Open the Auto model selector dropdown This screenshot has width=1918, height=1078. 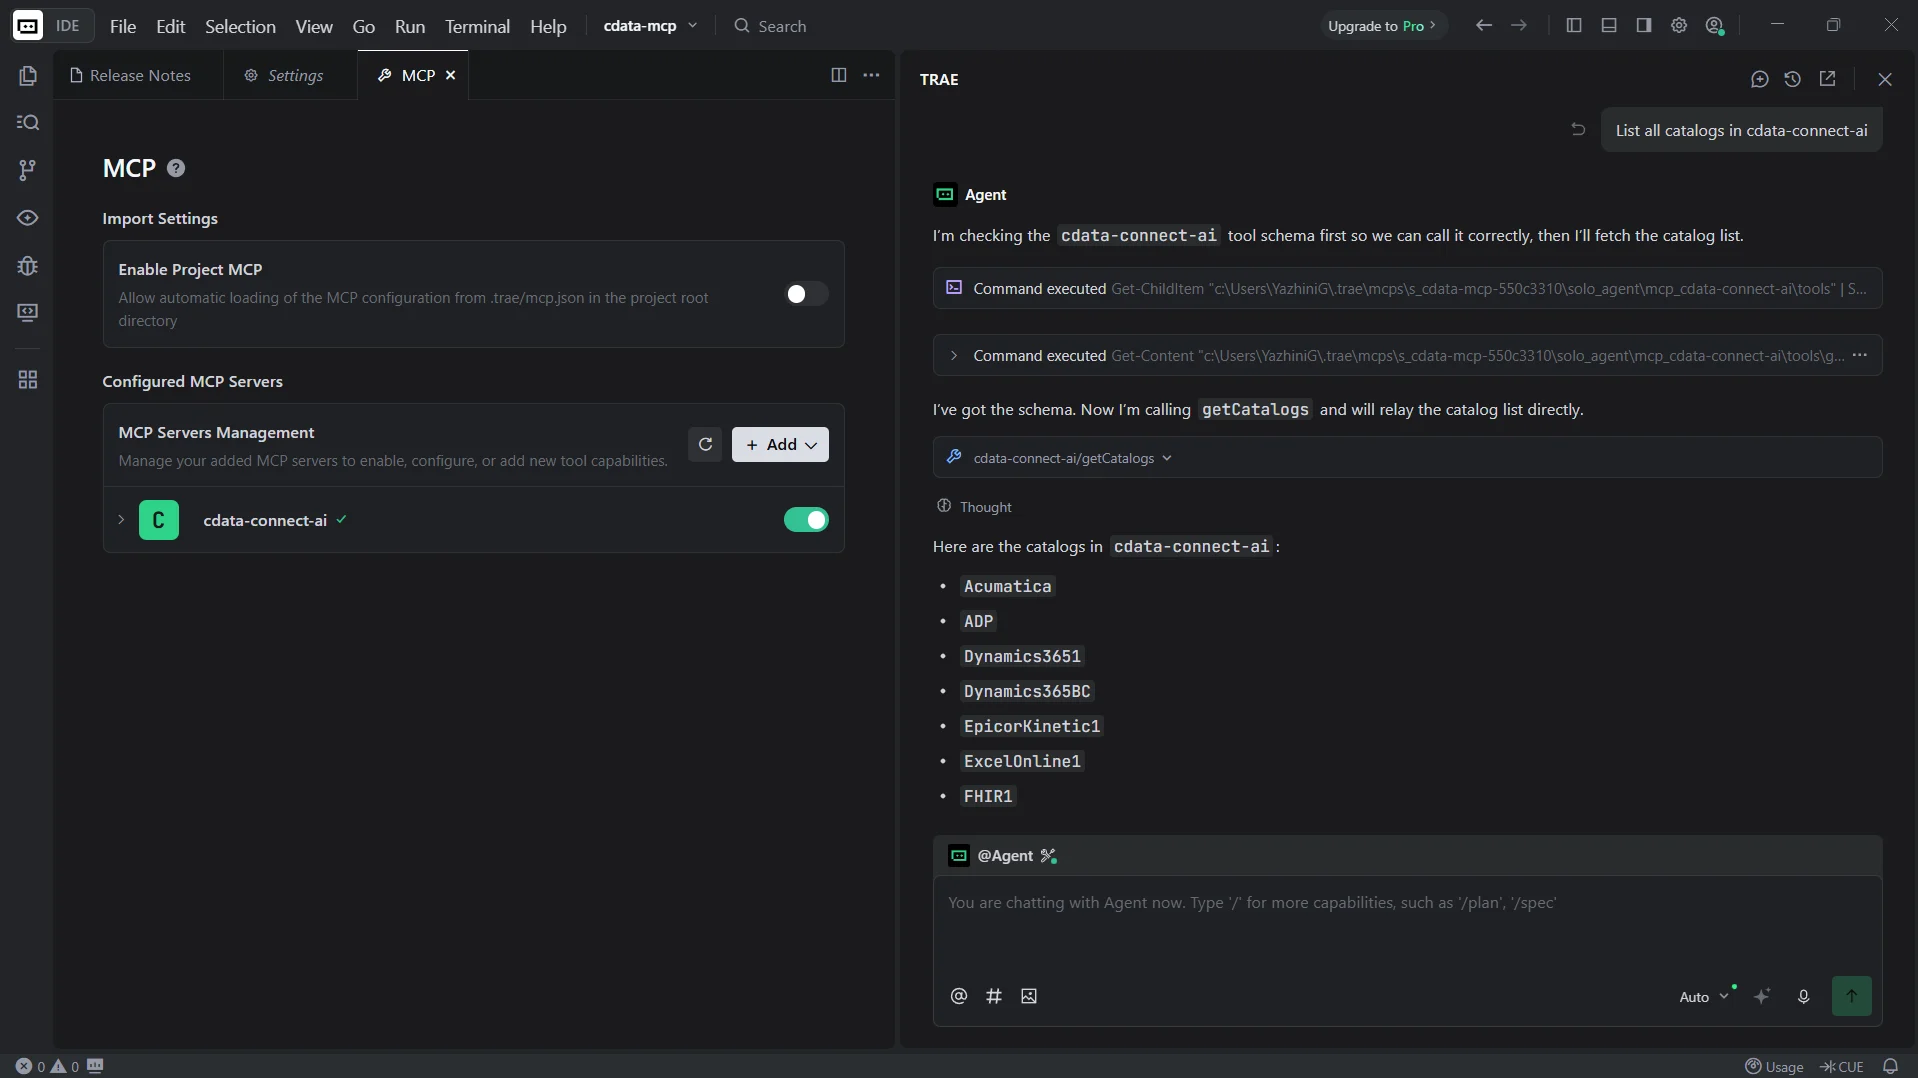point(1704,997)
